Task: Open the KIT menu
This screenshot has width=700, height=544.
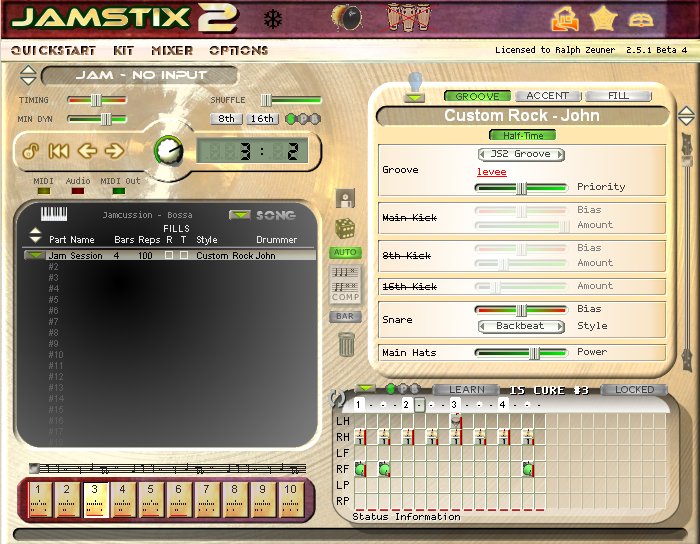Action: click(124, 50)
